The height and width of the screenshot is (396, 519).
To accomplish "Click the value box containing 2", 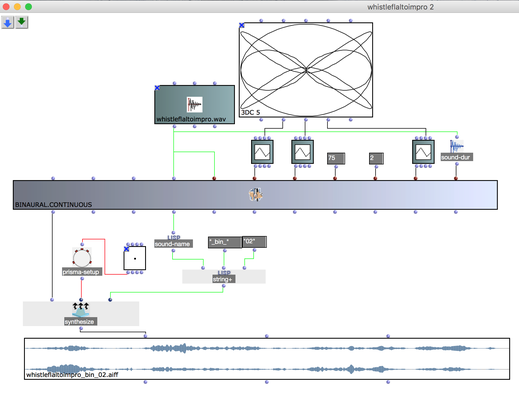I will click(376, 158).
